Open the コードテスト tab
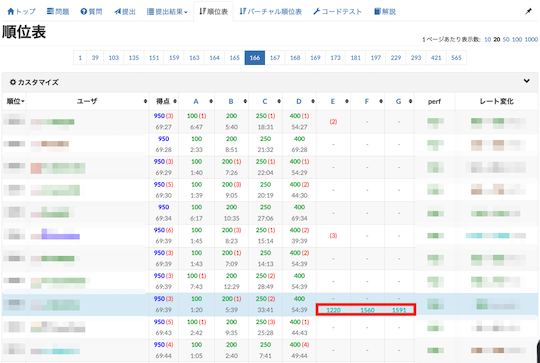Image resolution: width=540 pixels, height=363 pixels. pos(338,12)
